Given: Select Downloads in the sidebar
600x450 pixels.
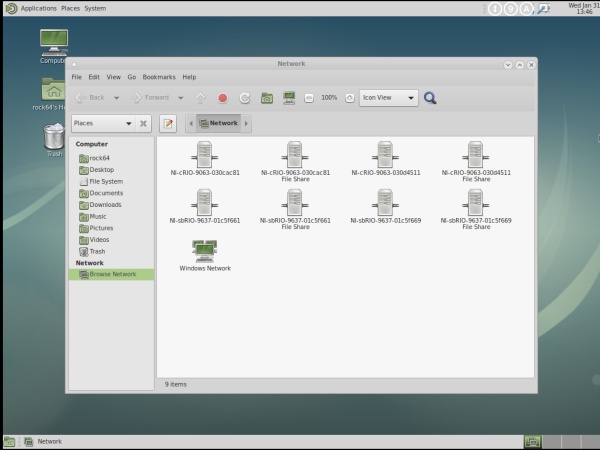Looking at the screenshot, I should pyautogui.click(x=111, y=205).
